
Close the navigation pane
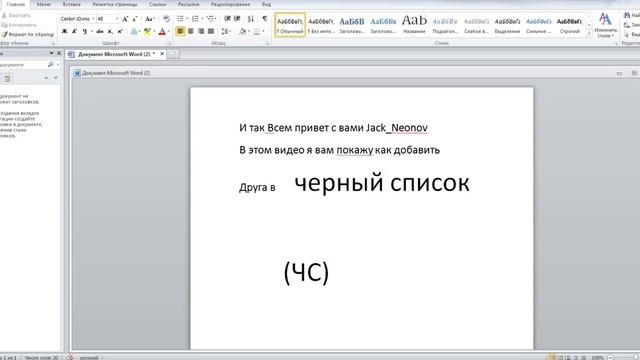tap(59, 53)
